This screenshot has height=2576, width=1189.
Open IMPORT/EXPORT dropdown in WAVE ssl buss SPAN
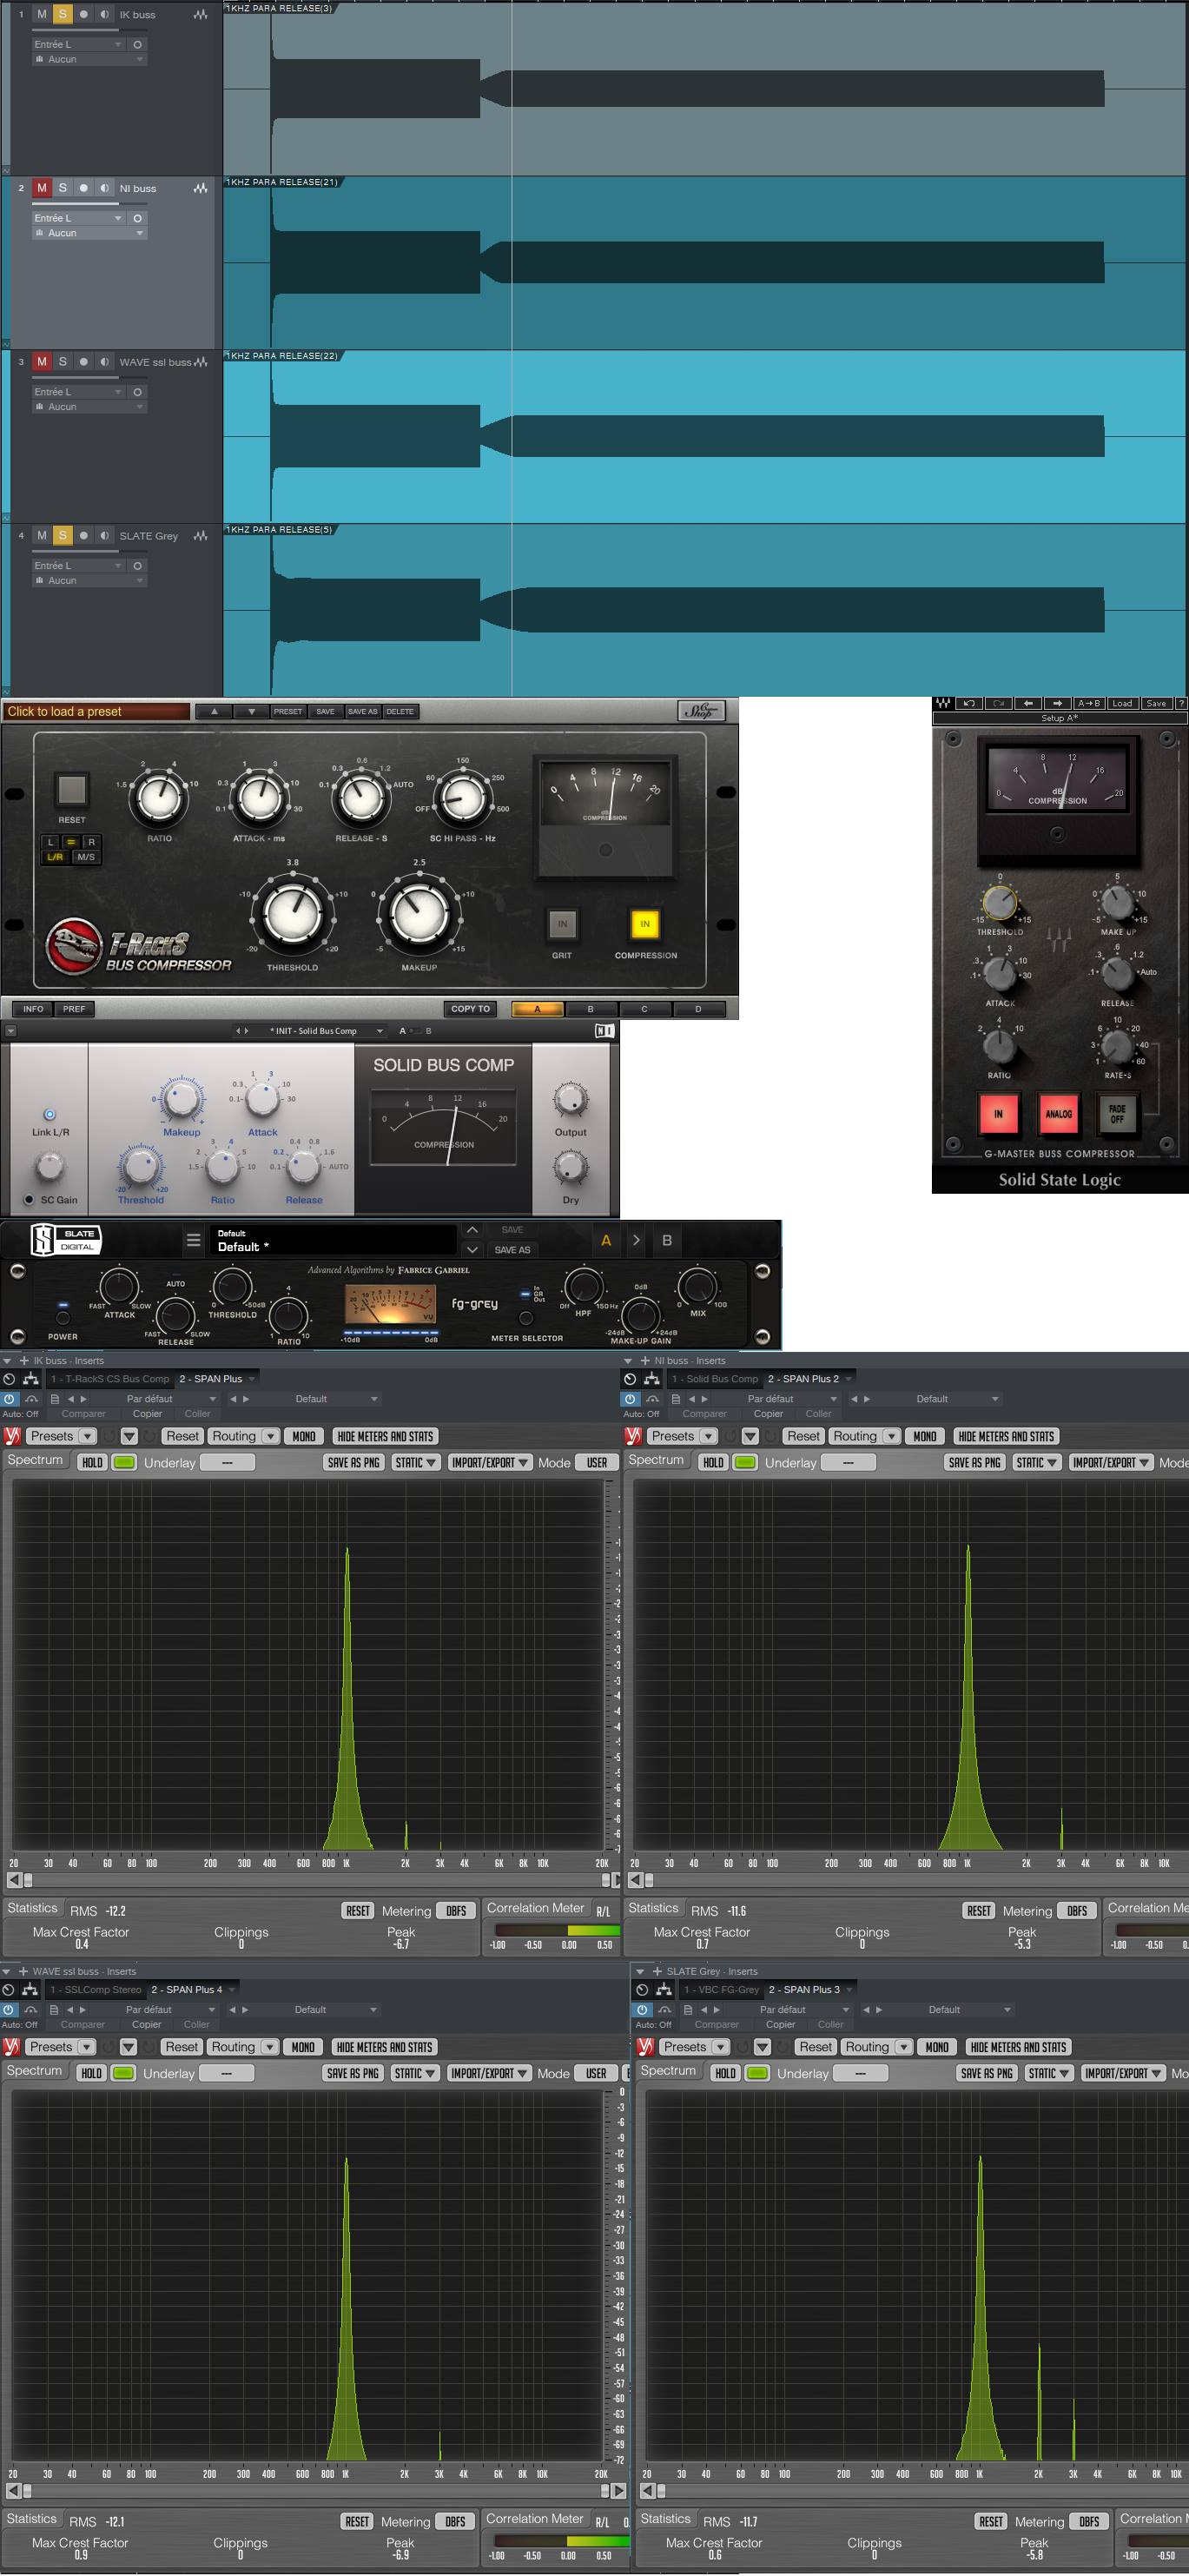tap(489, 2073)
